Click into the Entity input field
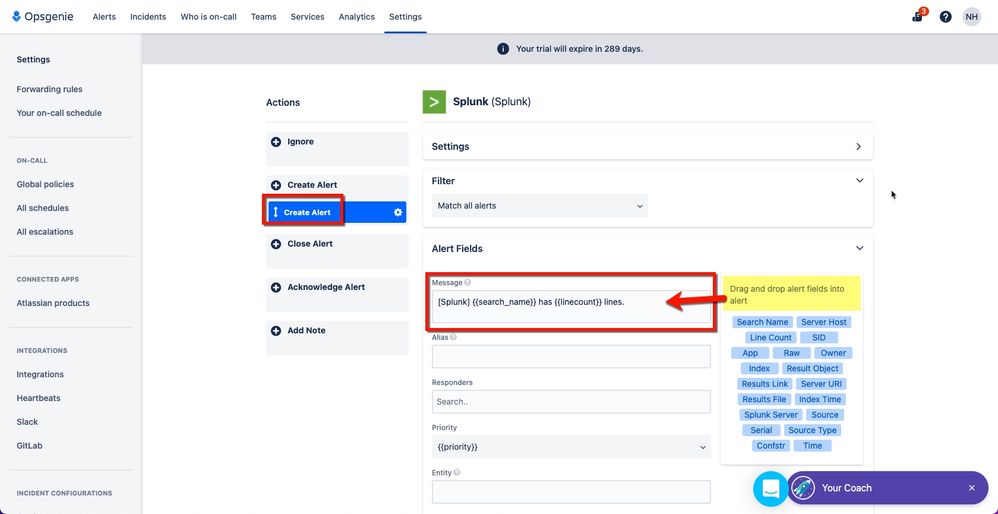Image resolution: width=998 pixels, height=514 pixels. (571, 492)
